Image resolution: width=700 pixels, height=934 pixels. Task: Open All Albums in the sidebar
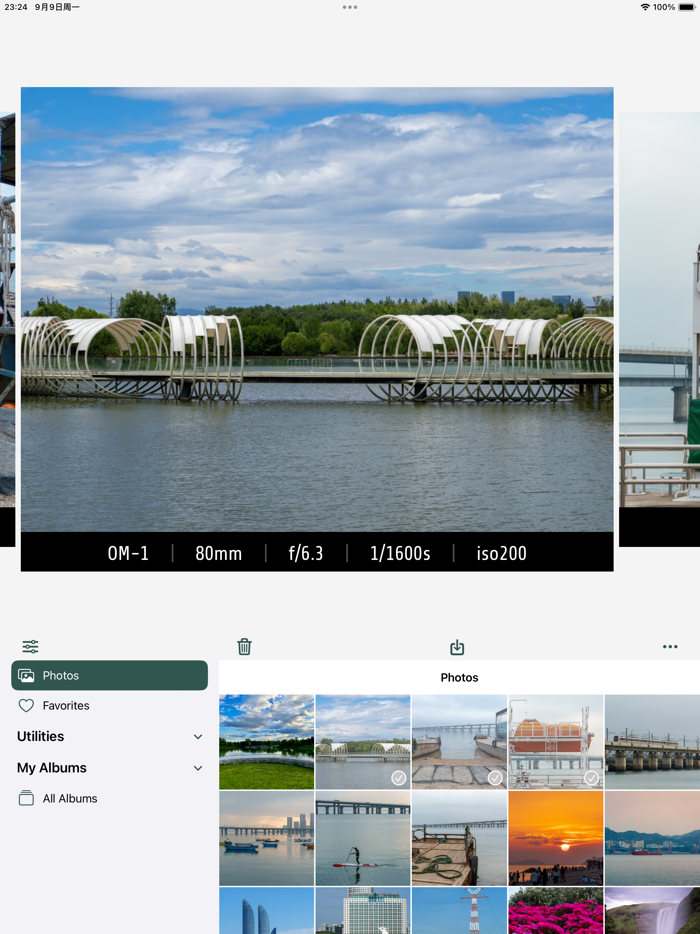[110, 798]
